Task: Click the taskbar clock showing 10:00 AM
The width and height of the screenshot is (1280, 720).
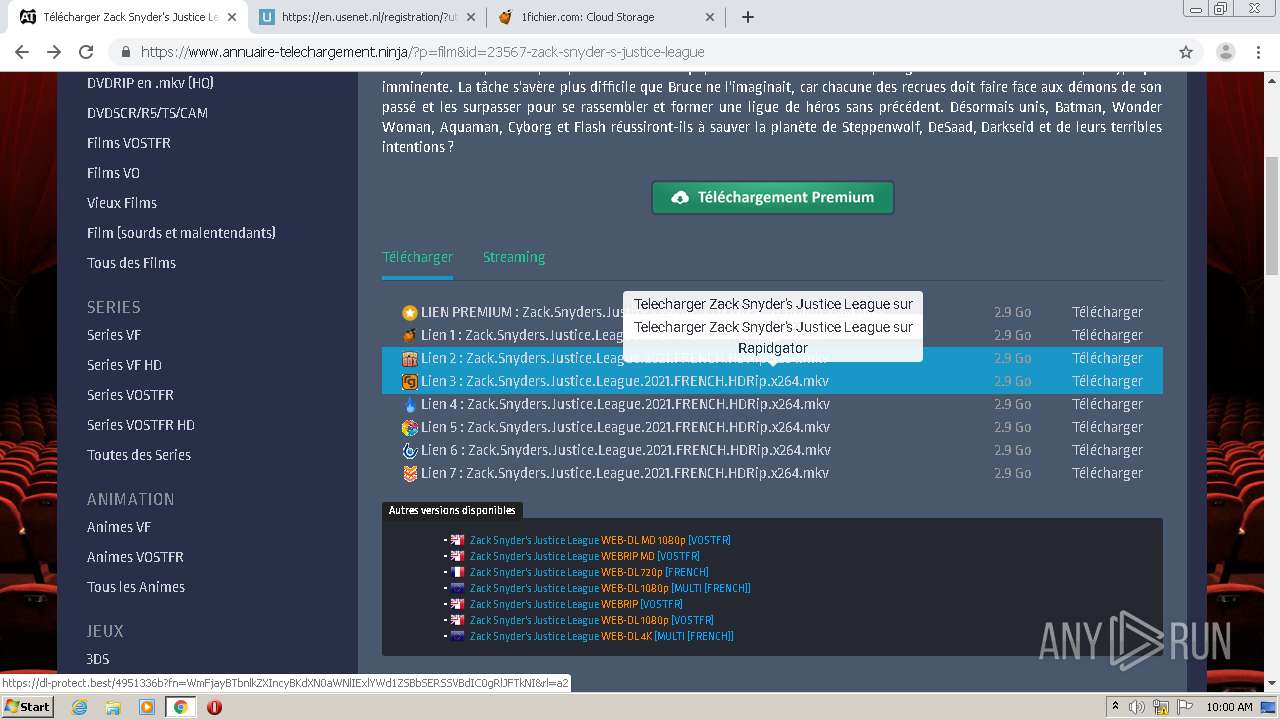Action: (1229, 707)
